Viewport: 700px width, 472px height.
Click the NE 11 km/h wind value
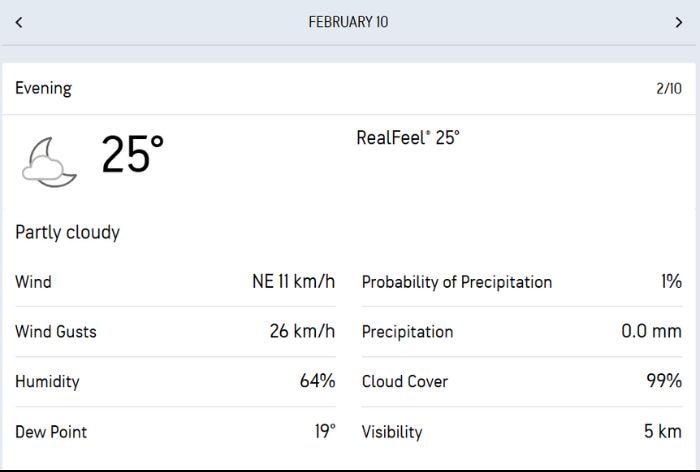[x=293, y=282]
